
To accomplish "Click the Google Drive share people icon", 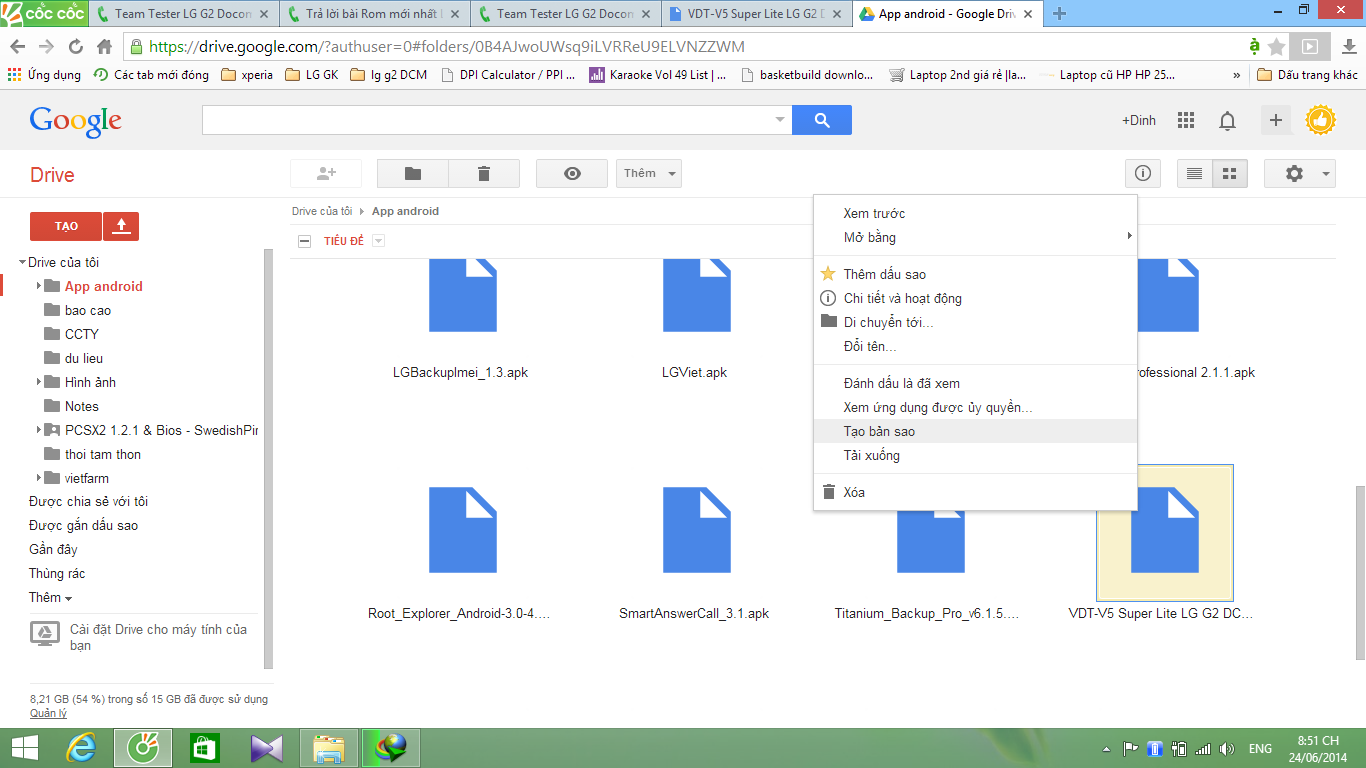I will (x=326, y=173).
